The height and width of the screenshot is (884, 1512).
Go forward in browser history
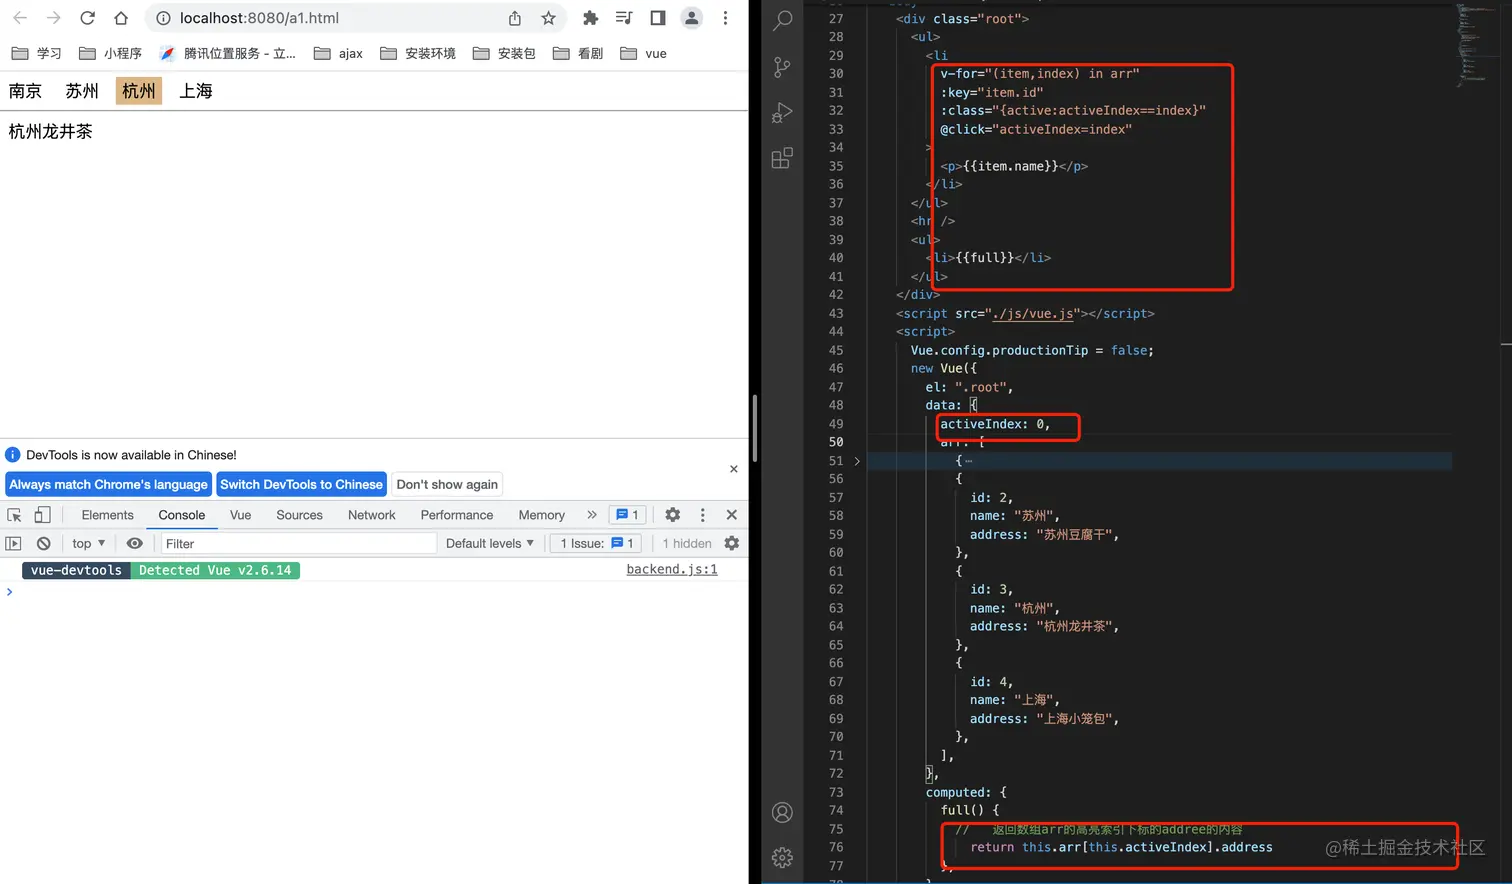coord(54,18)
